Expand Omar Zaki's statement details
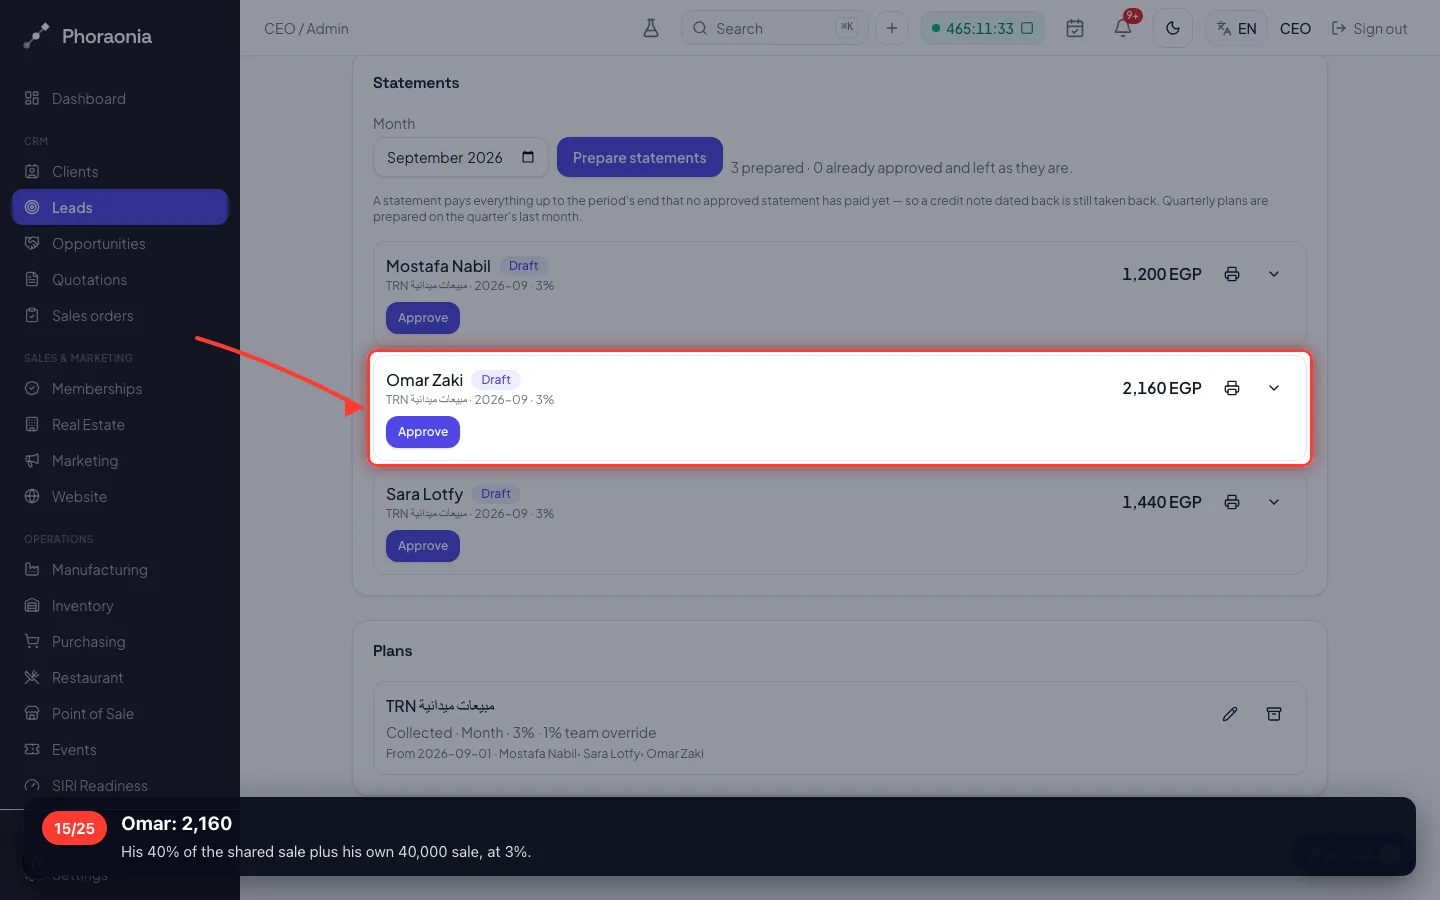 [1274, 388]
